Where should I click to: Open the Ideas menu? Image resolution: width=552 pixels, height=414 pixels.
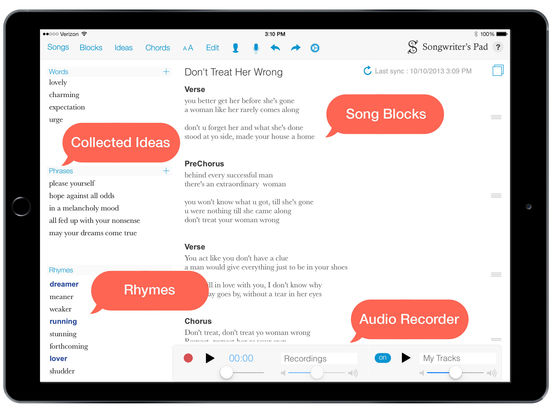124,48
